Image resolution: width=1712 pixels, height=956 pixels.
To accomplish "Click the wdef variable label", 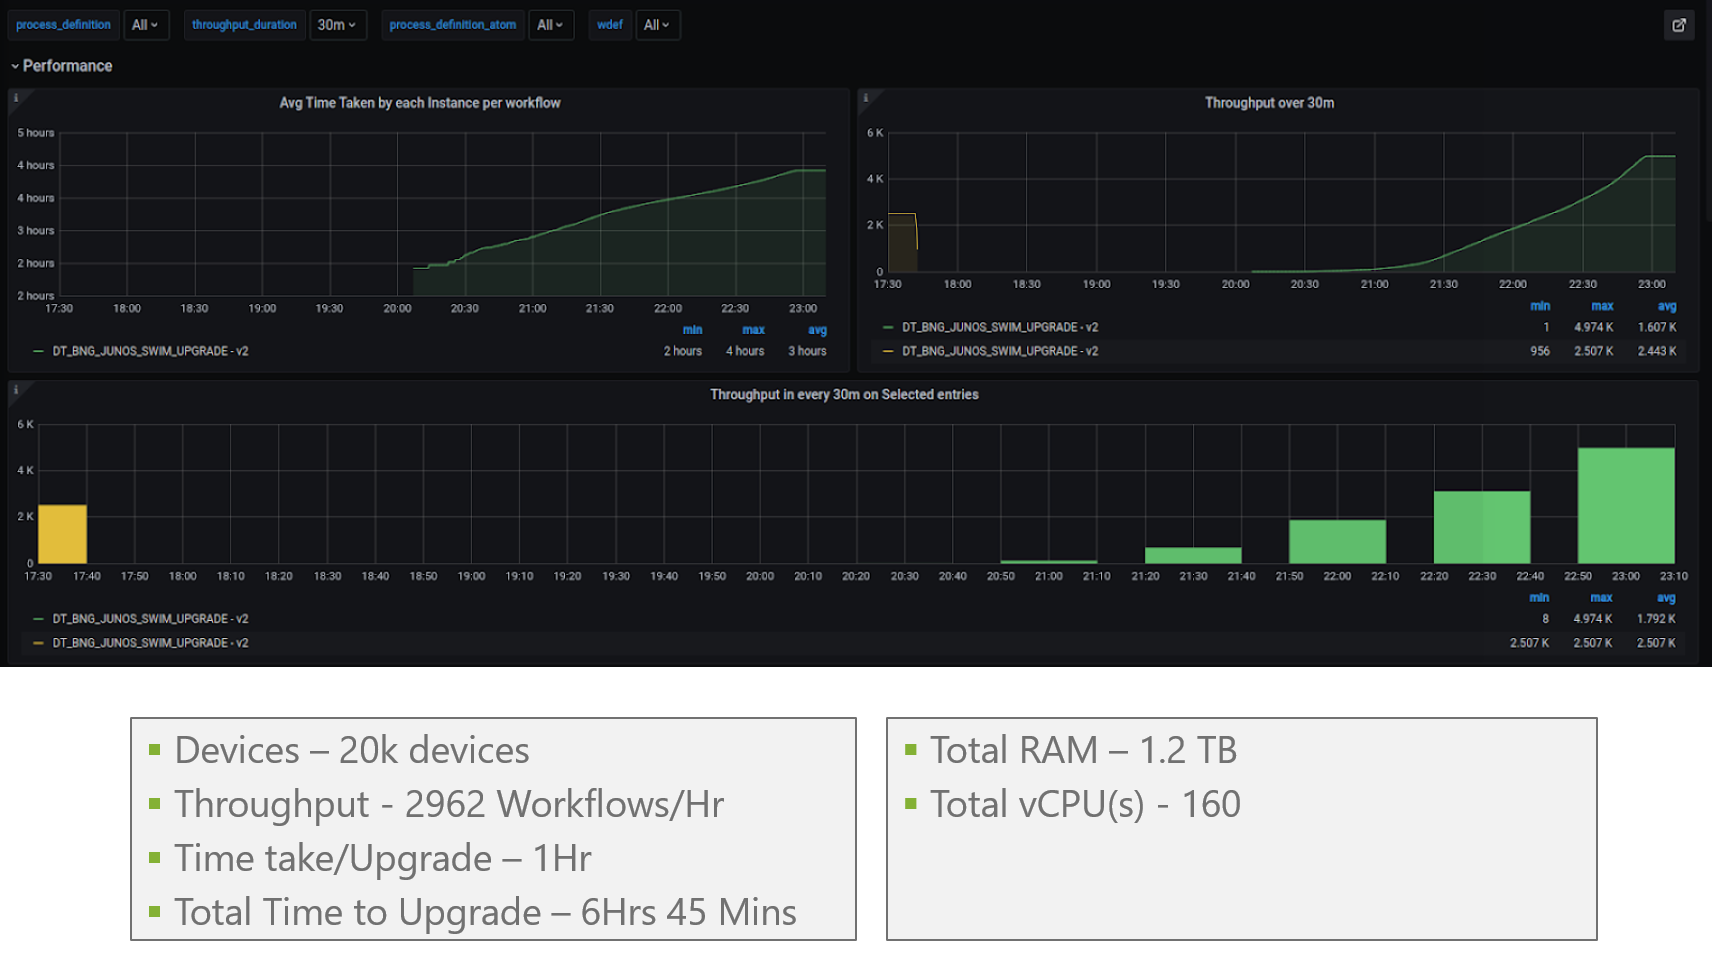I will coord(610,25).
